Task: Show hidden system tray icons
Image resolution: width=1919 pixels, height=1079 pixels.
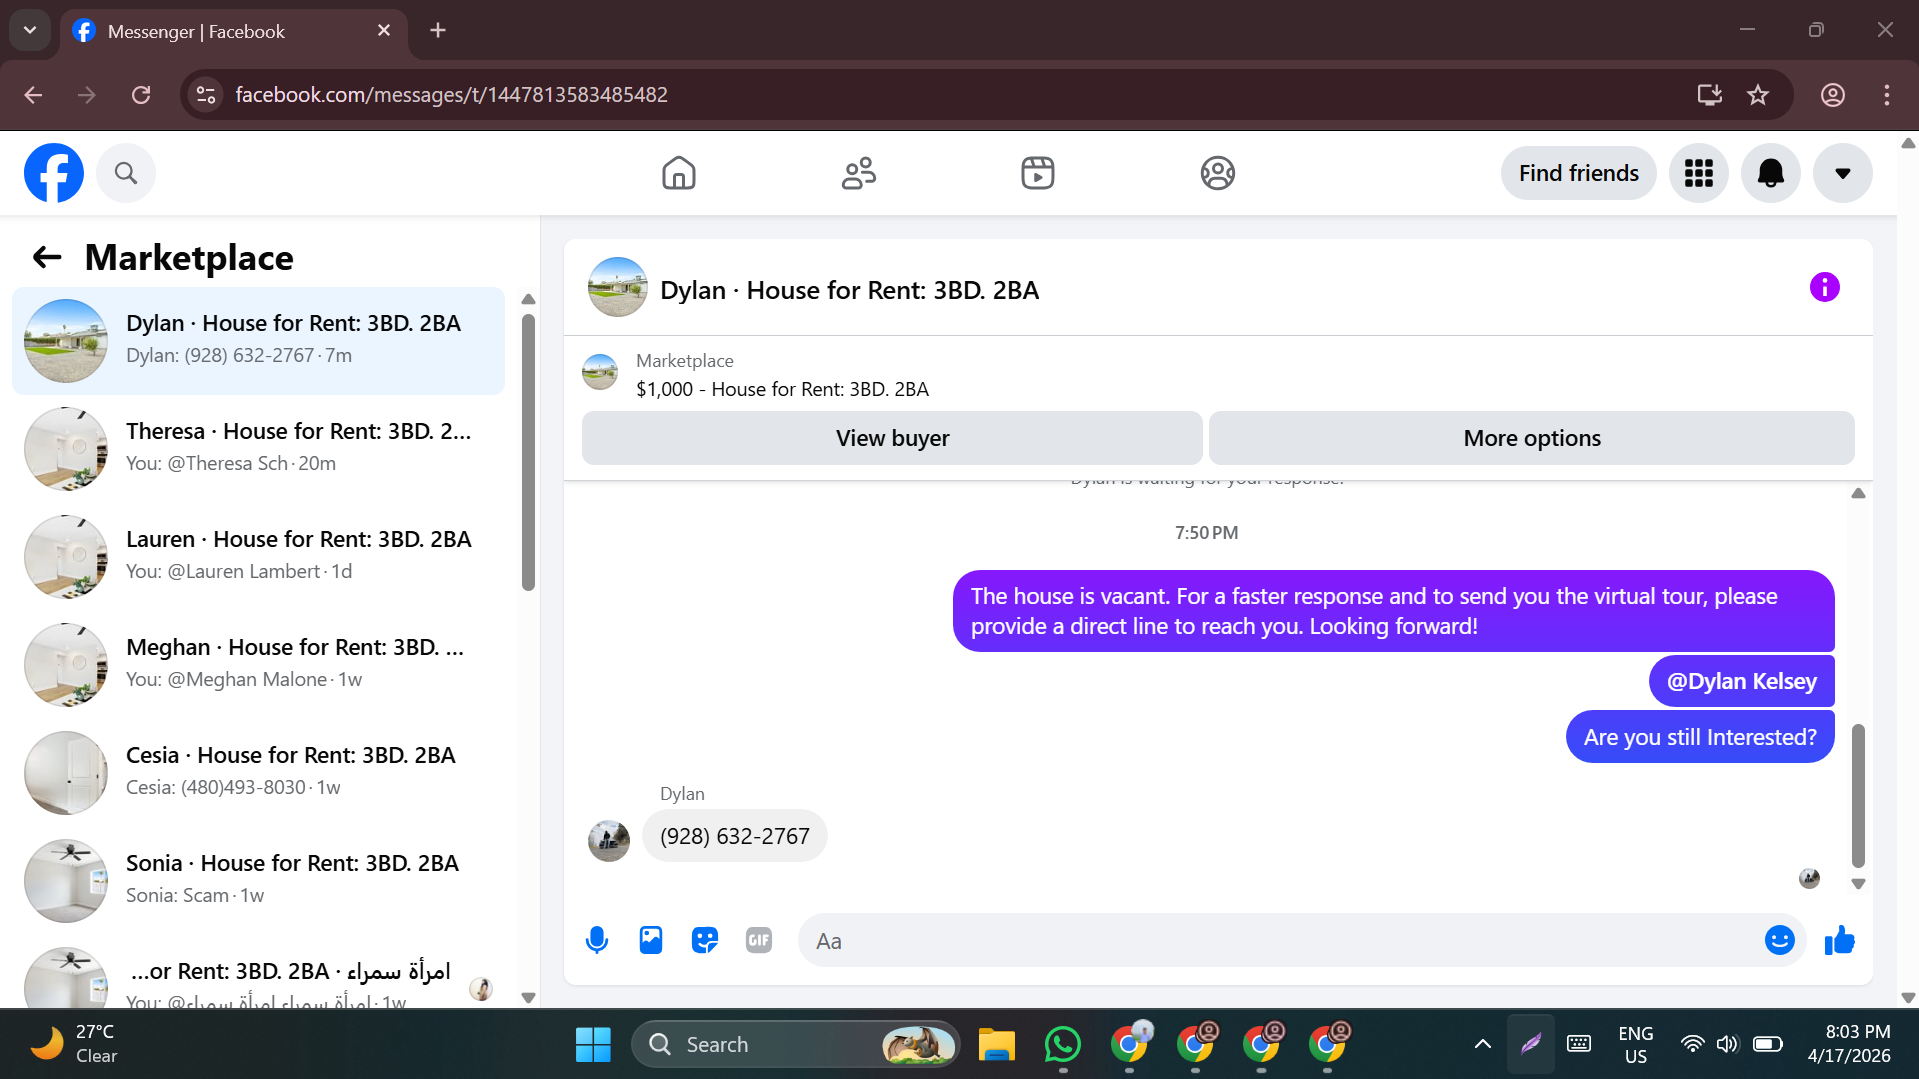Action: (1482, 1044)
